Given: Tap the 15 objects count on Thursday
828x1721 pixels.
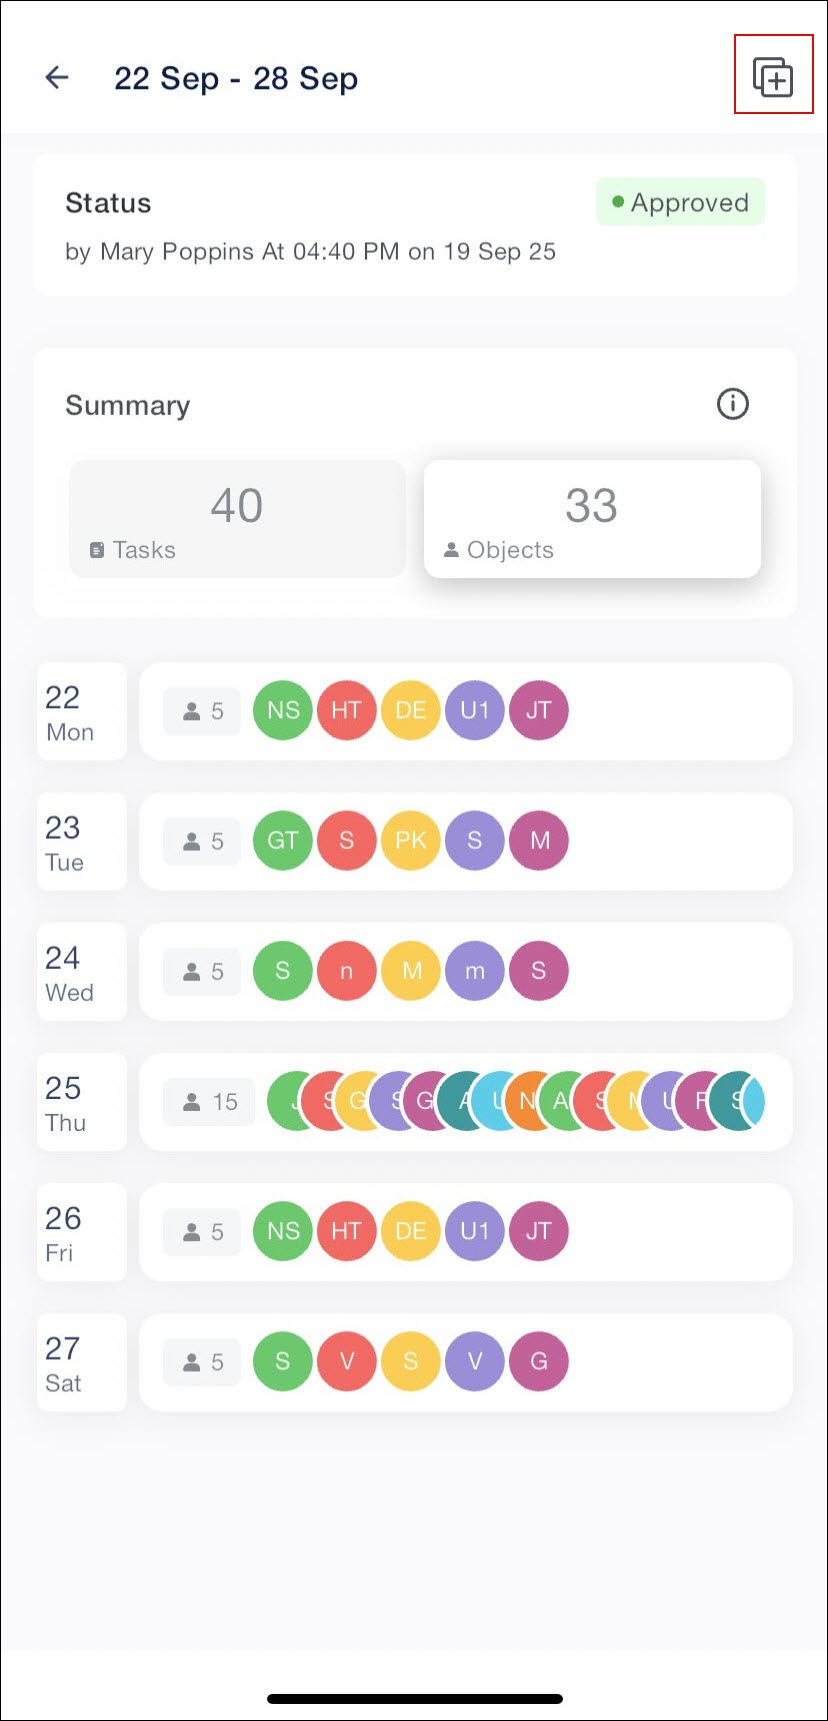Looking at the screenshot, I should [210, 1102].
